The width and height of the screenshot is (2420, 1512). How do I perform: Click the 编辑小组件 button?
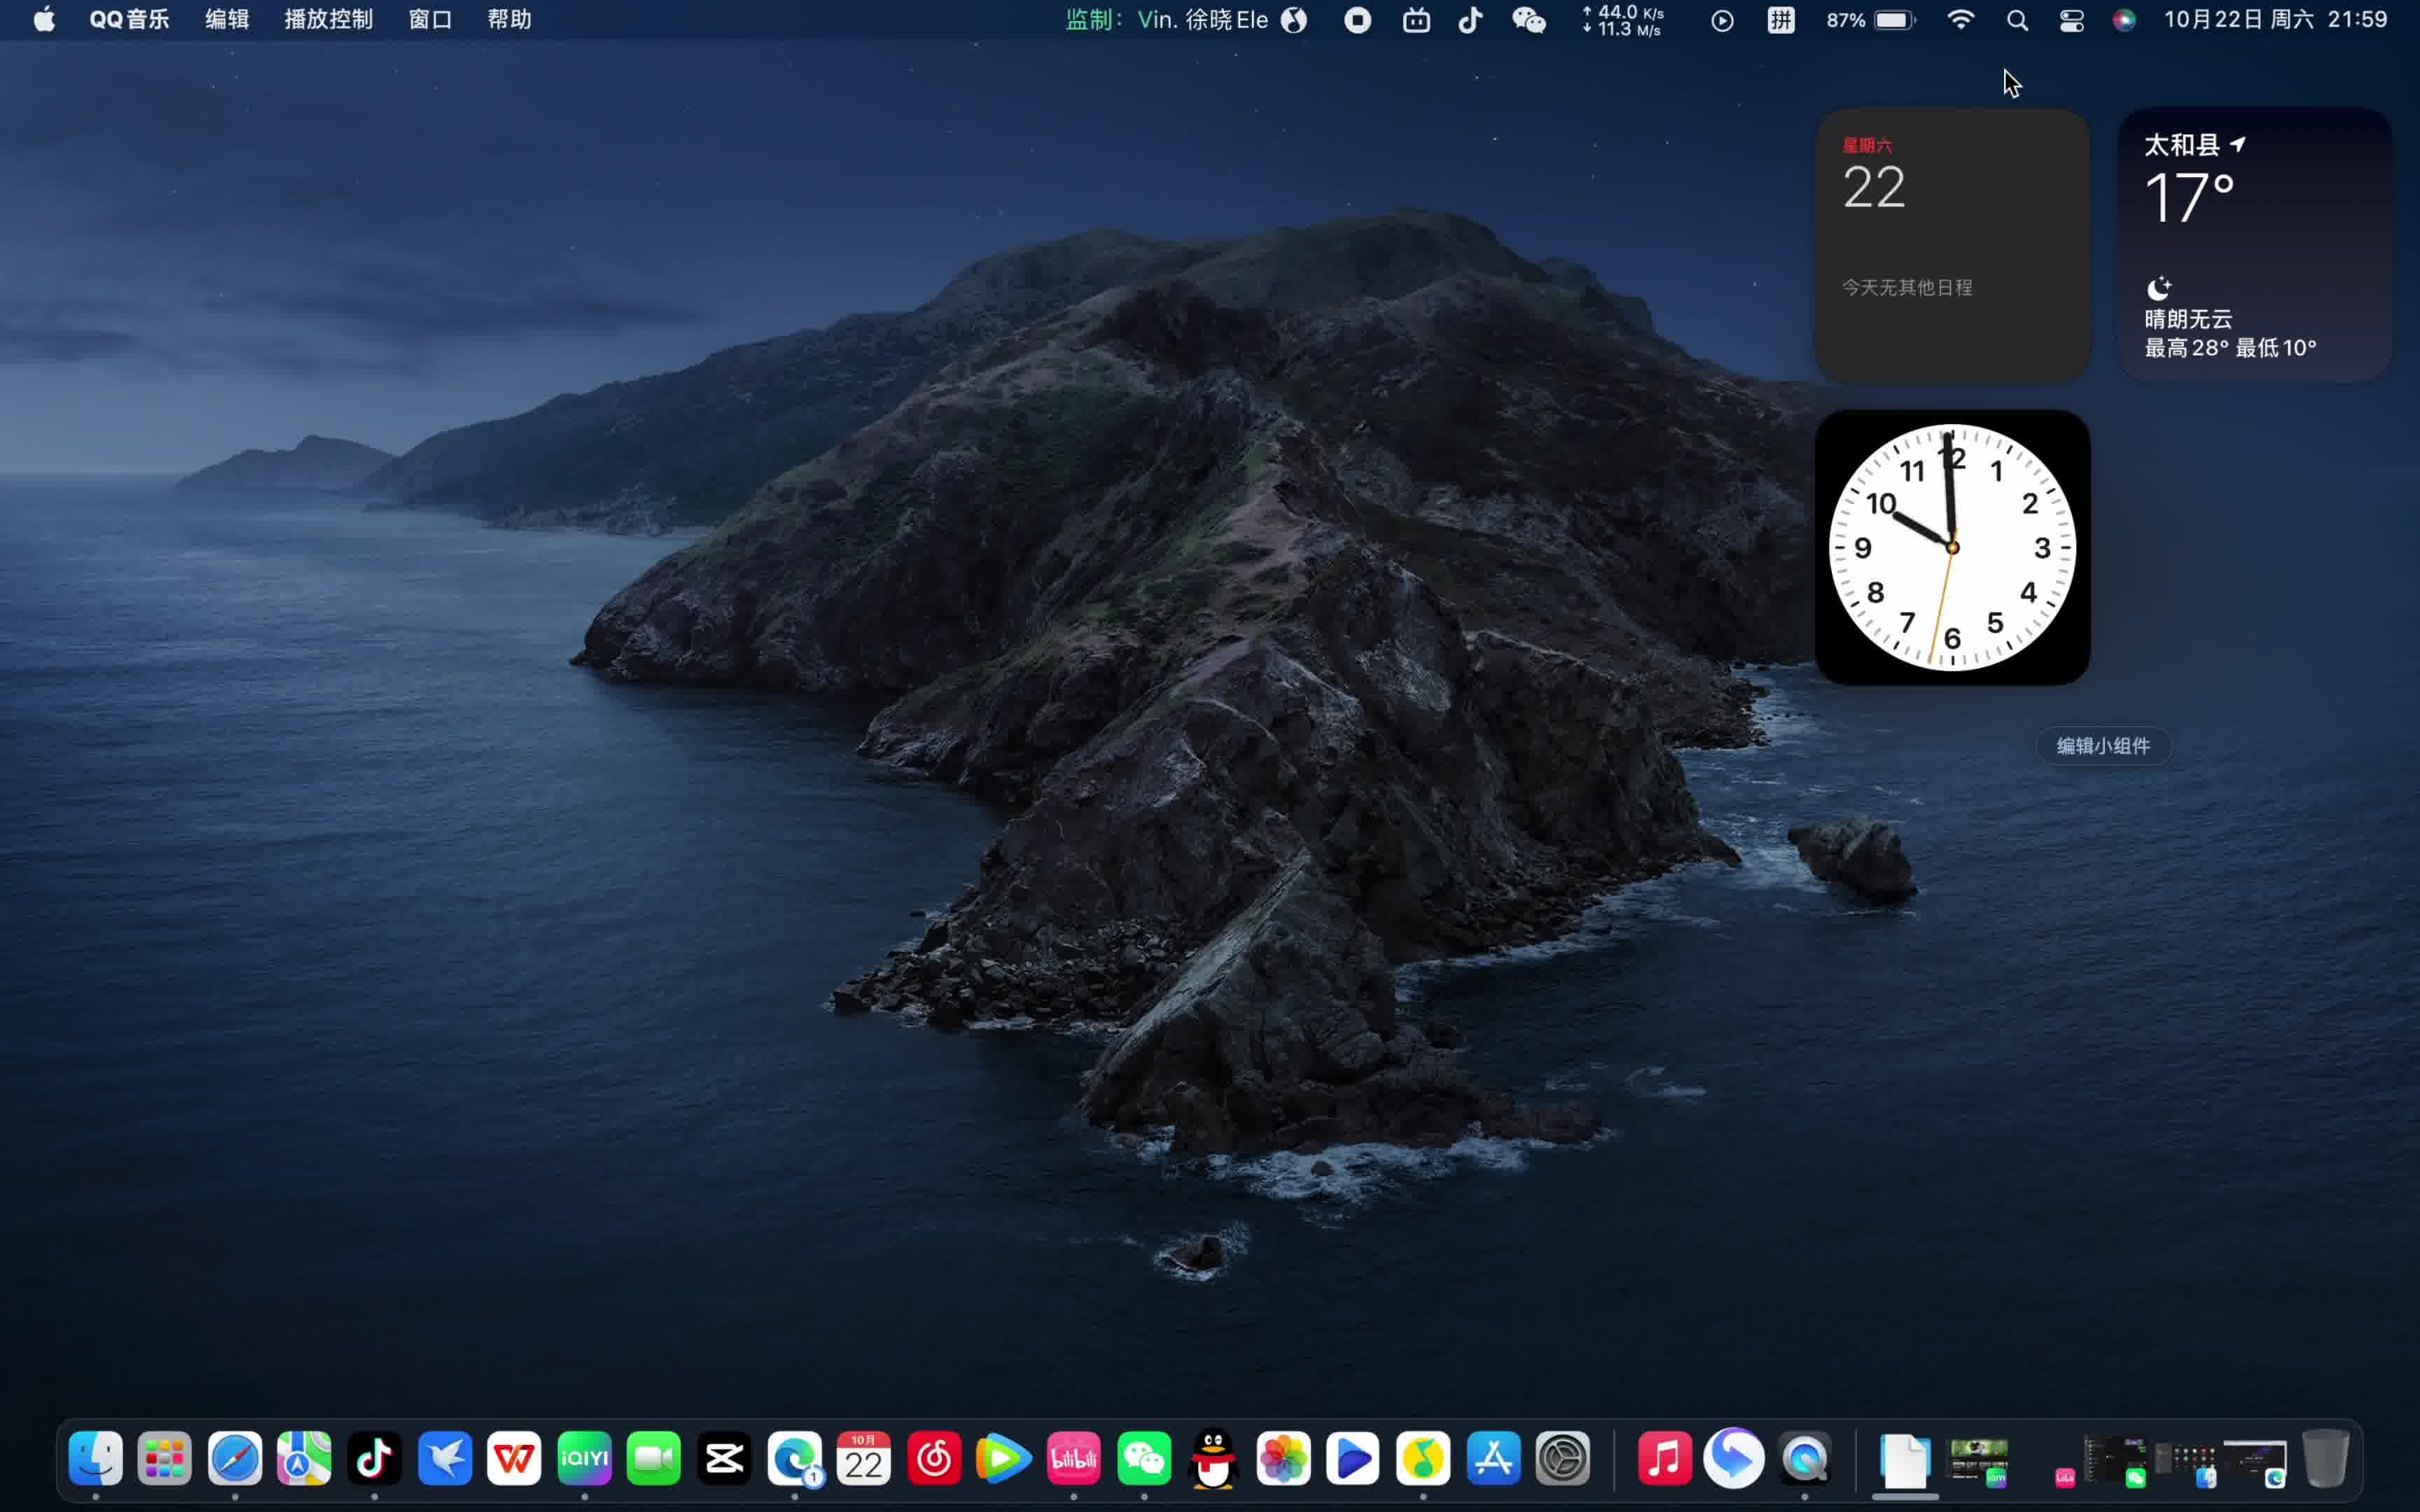click(x=2103, y=746)
